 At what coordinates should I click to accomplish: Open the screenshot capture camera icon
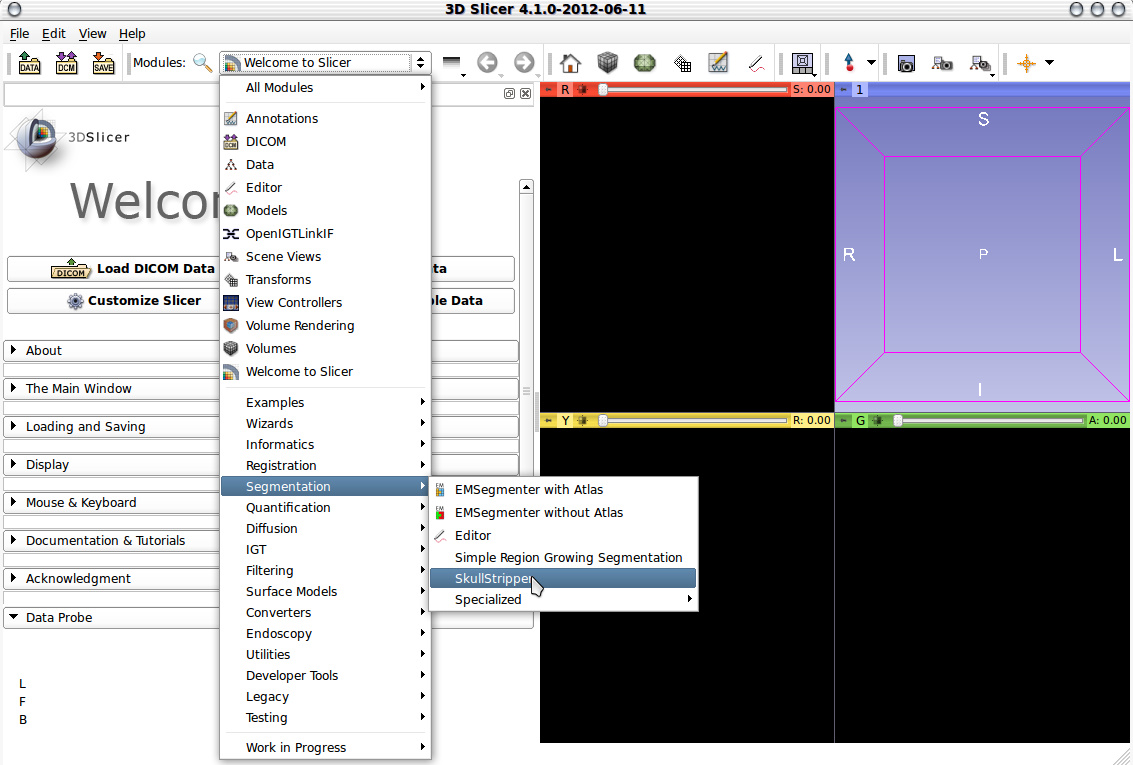(906, 63)
